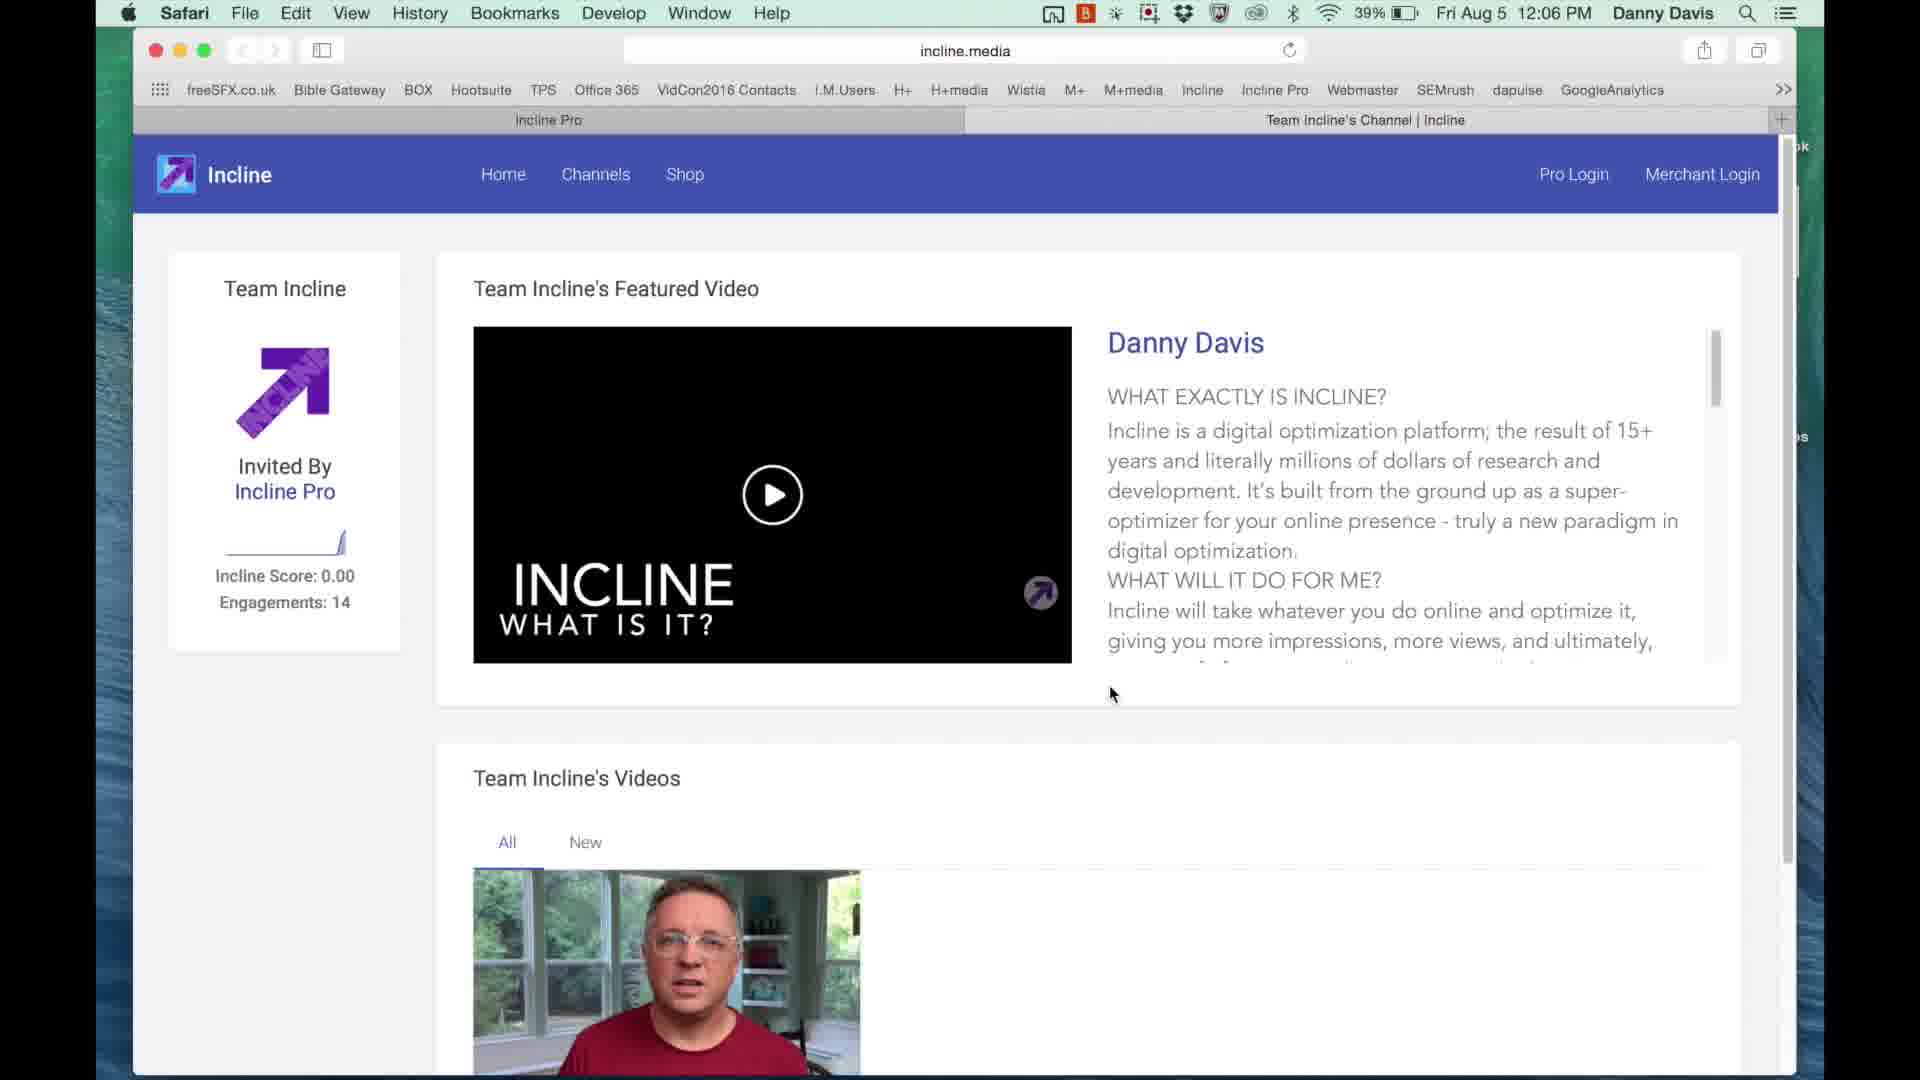Click the Bluetooth menu bar icon
The image size is (1920, 1080).
point(1293,13)
